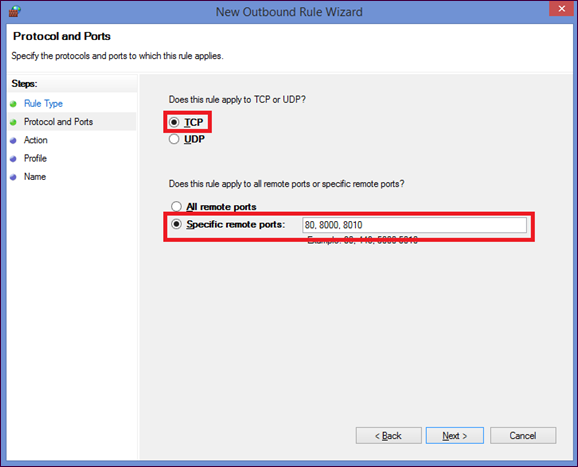Cancel the outbound rule wizard
This screenshot has width=578, height=467.
(x=523, y=436)
